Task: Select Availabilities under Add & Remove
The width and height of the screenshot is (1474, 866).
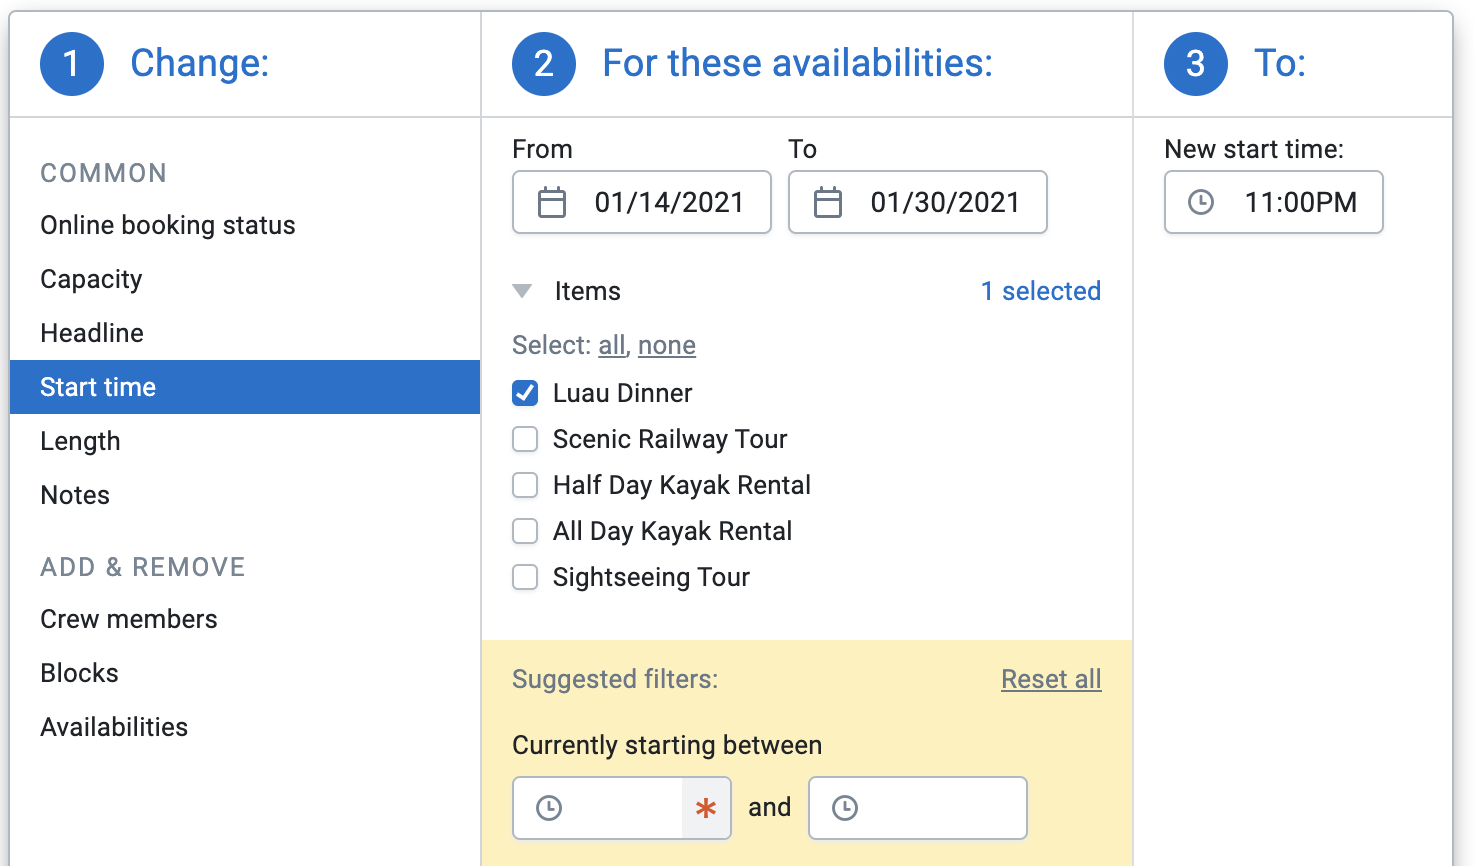Action: pyautogui.click(x=114, y=727)
